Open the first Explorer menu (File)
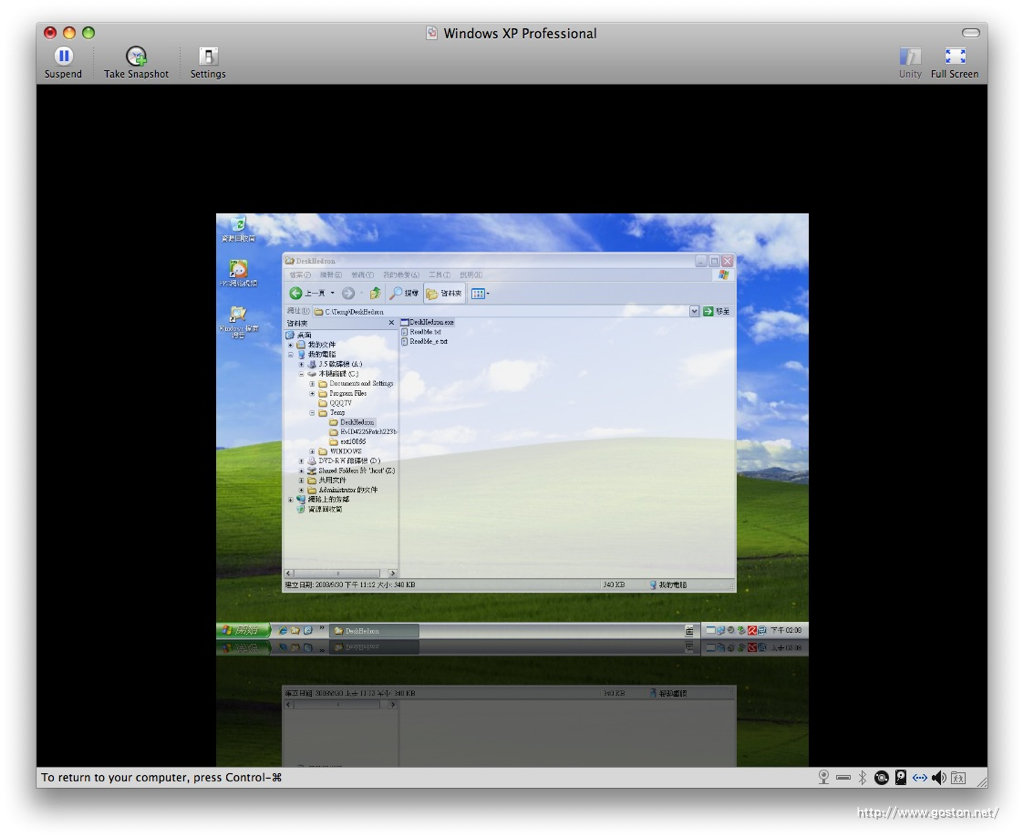The width and height of the screenshot is (1024, 838). click(300, 275)
